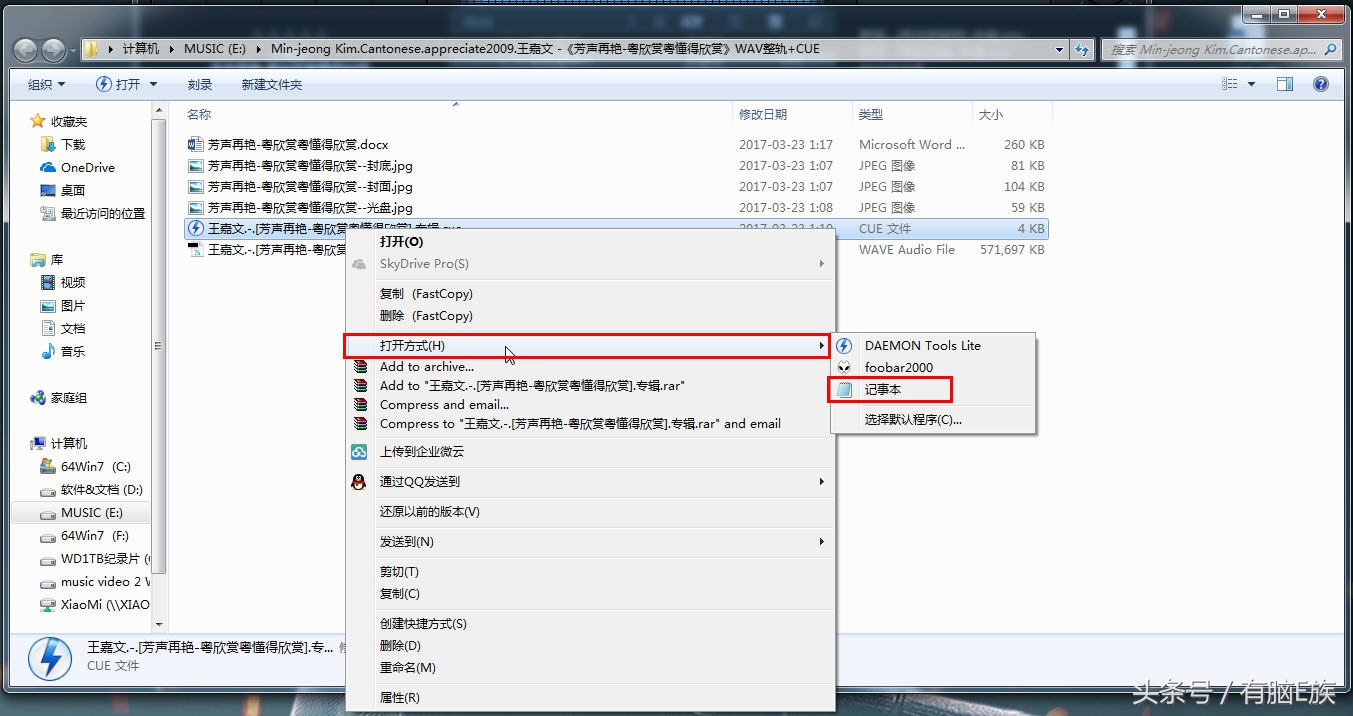Click the QQ penguin icon beside 通过QQ发送到
Image resolution: width=1353 pixels, height=716 pixels.
pyautogui.click(x=360, y=481)
